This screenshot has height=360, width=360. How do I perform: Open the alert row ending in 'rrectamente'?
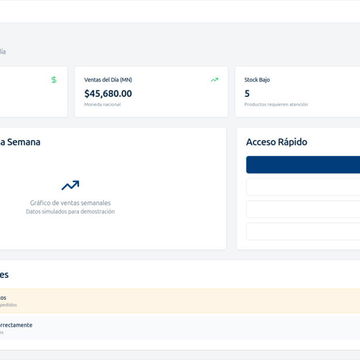pos(180,328)
